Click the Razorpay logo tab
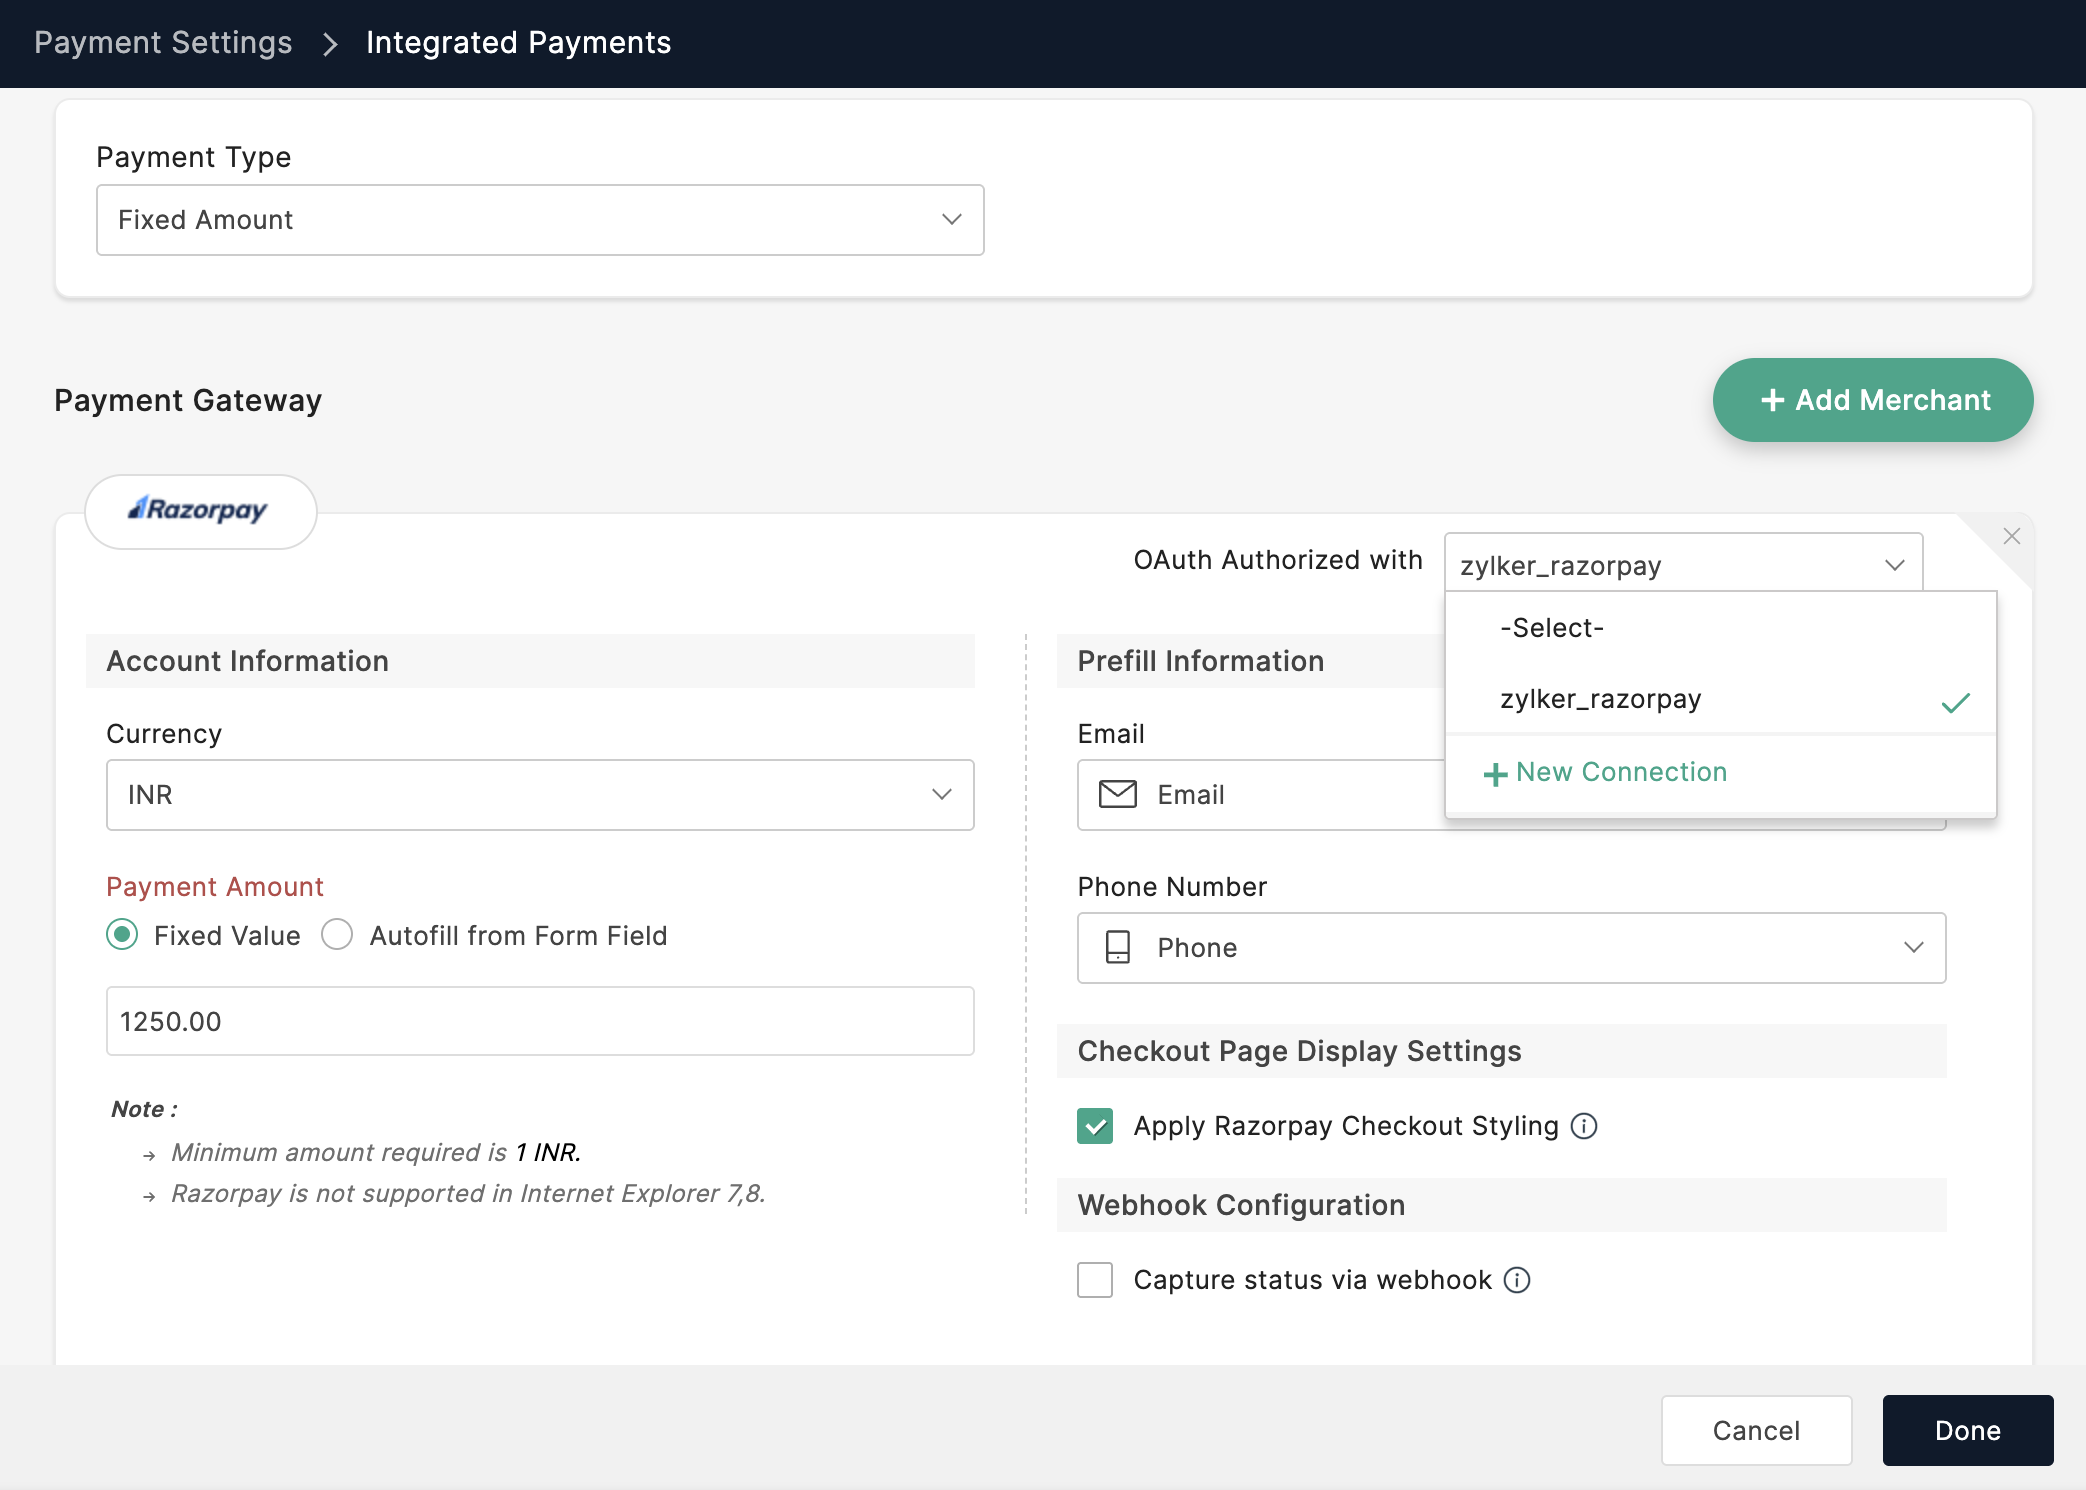This screenshot has width=2086, height=1490. (200, 511)
